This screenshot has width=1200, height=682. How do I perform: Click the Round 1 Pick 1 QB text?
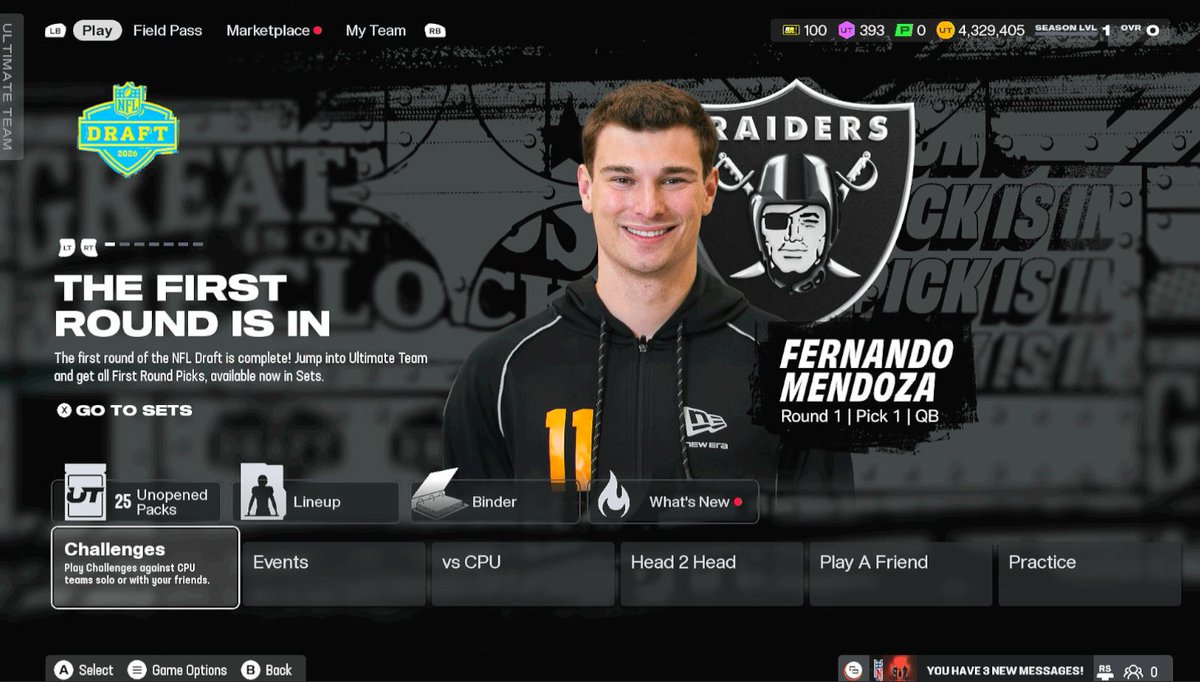click(860, 416)
